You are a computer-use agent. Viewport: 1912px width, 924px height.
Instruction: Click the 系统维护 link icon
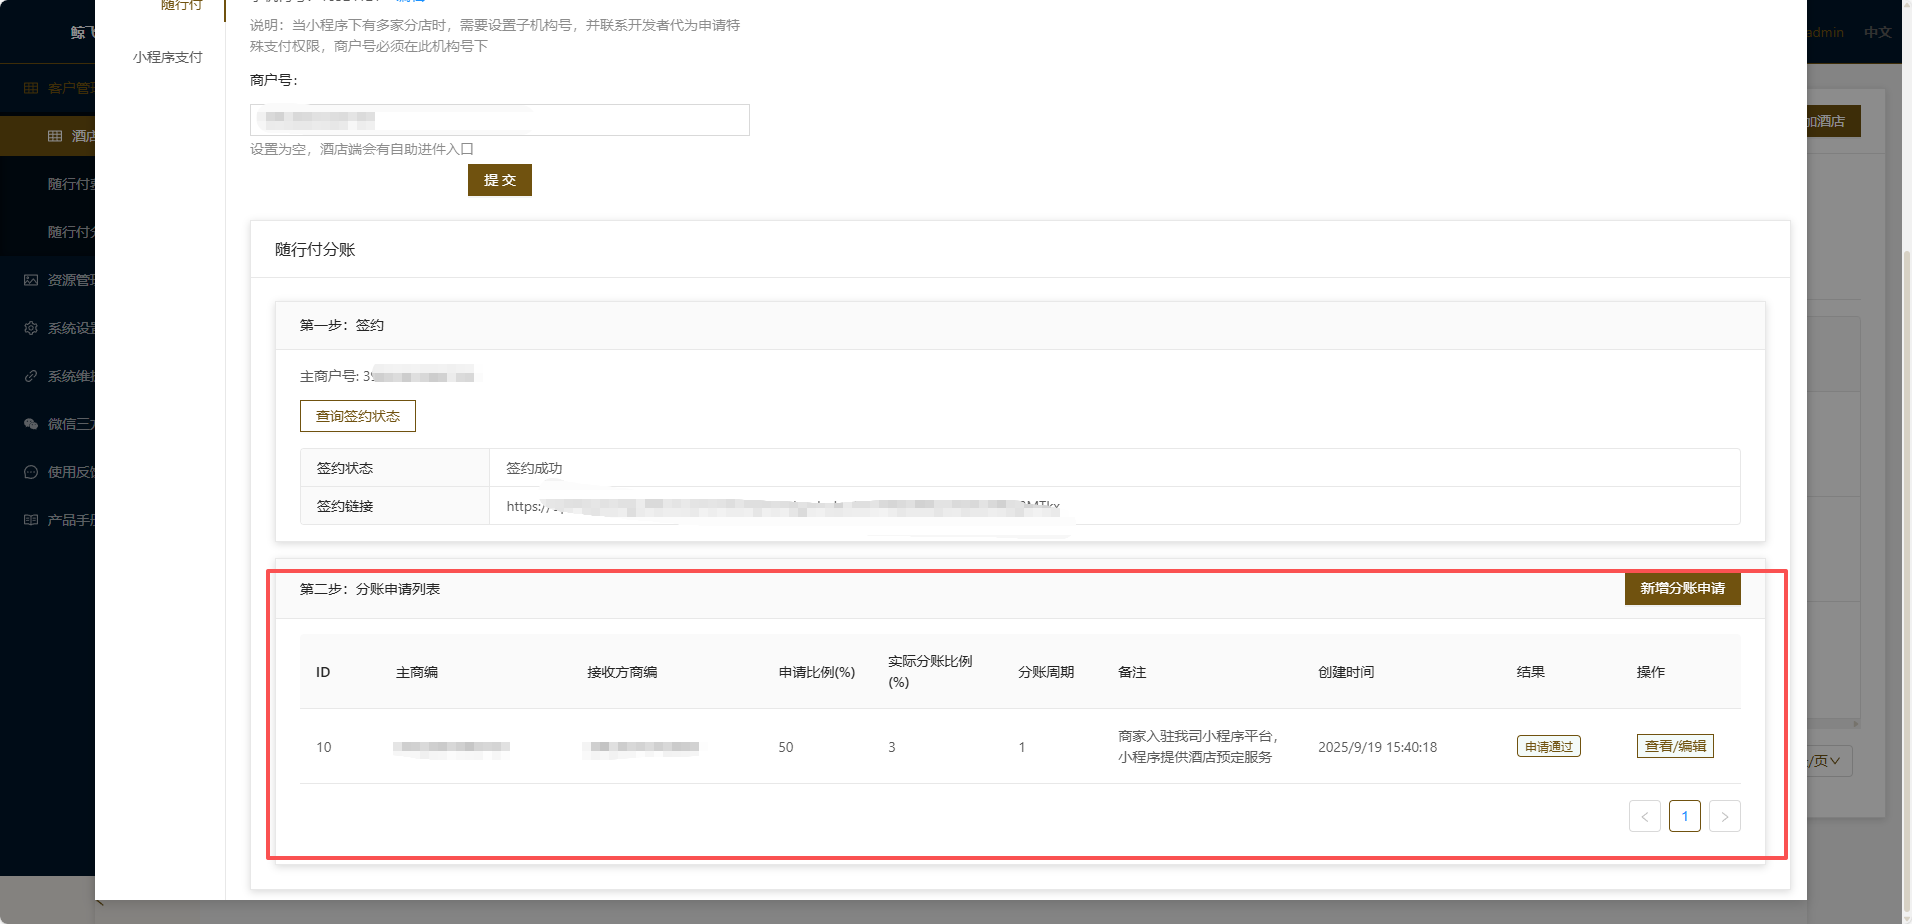tap(31, 376)
